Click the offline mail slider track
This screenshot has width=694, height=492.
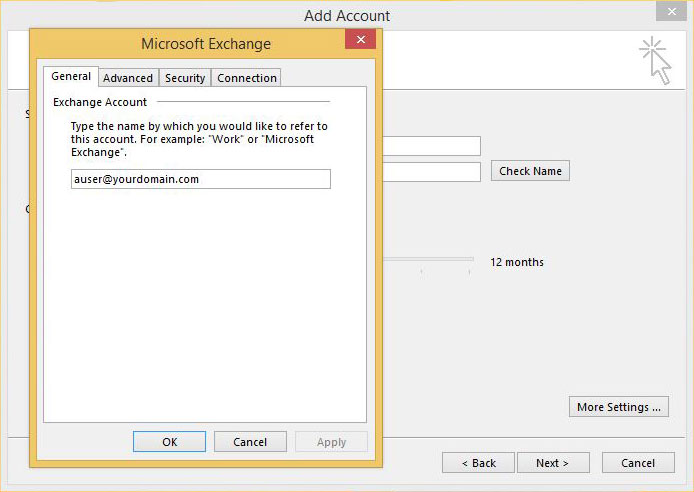tap(428, 259)
